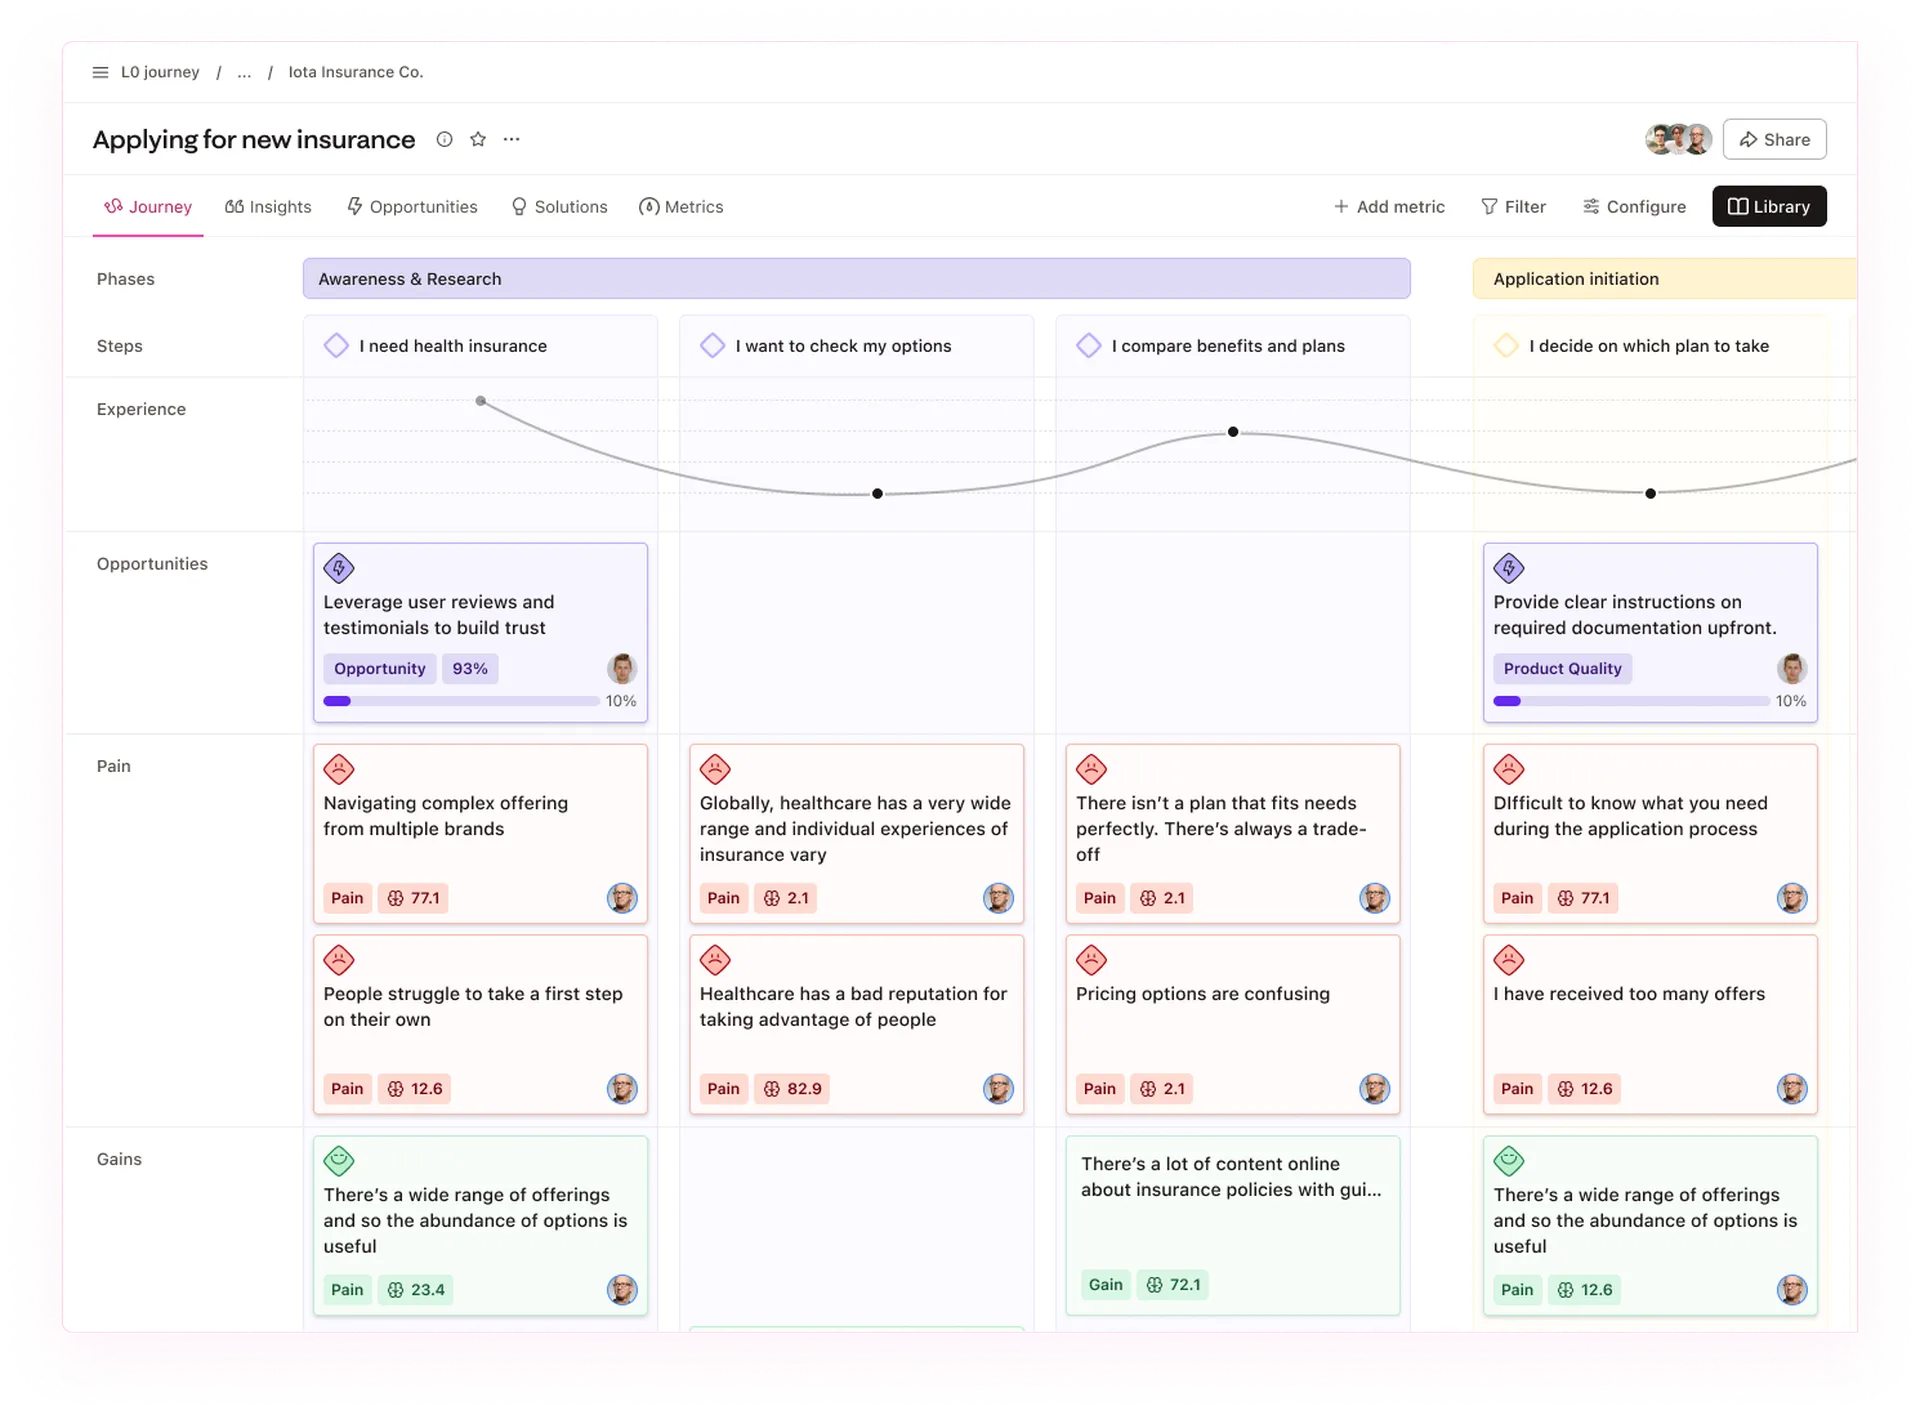Click the 72.1 score on content online card
The image size is (1920, 1415).
coord(1173,1285)
